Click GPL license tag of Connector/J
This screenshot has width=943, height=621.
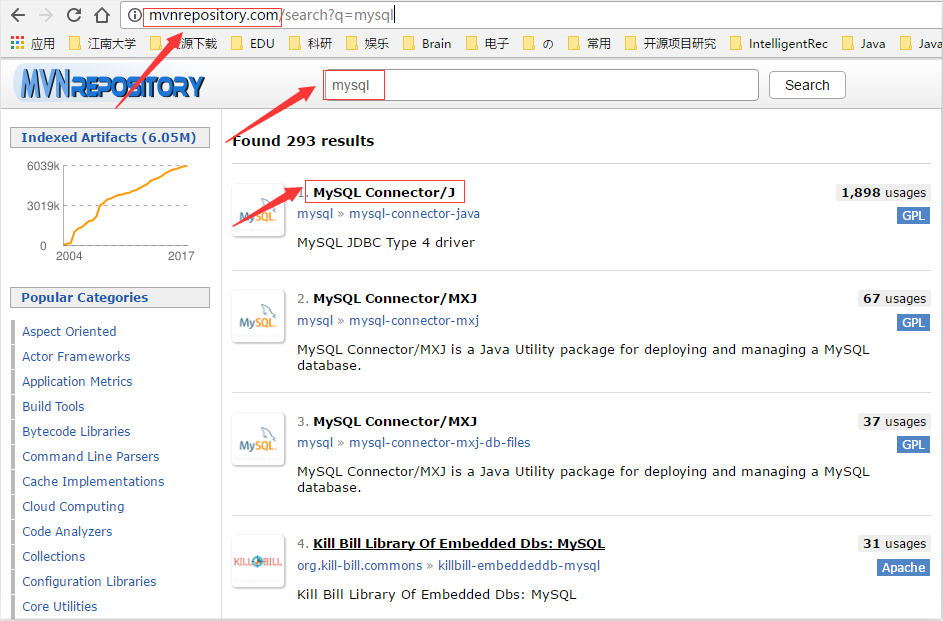click(x=913, y=215)
